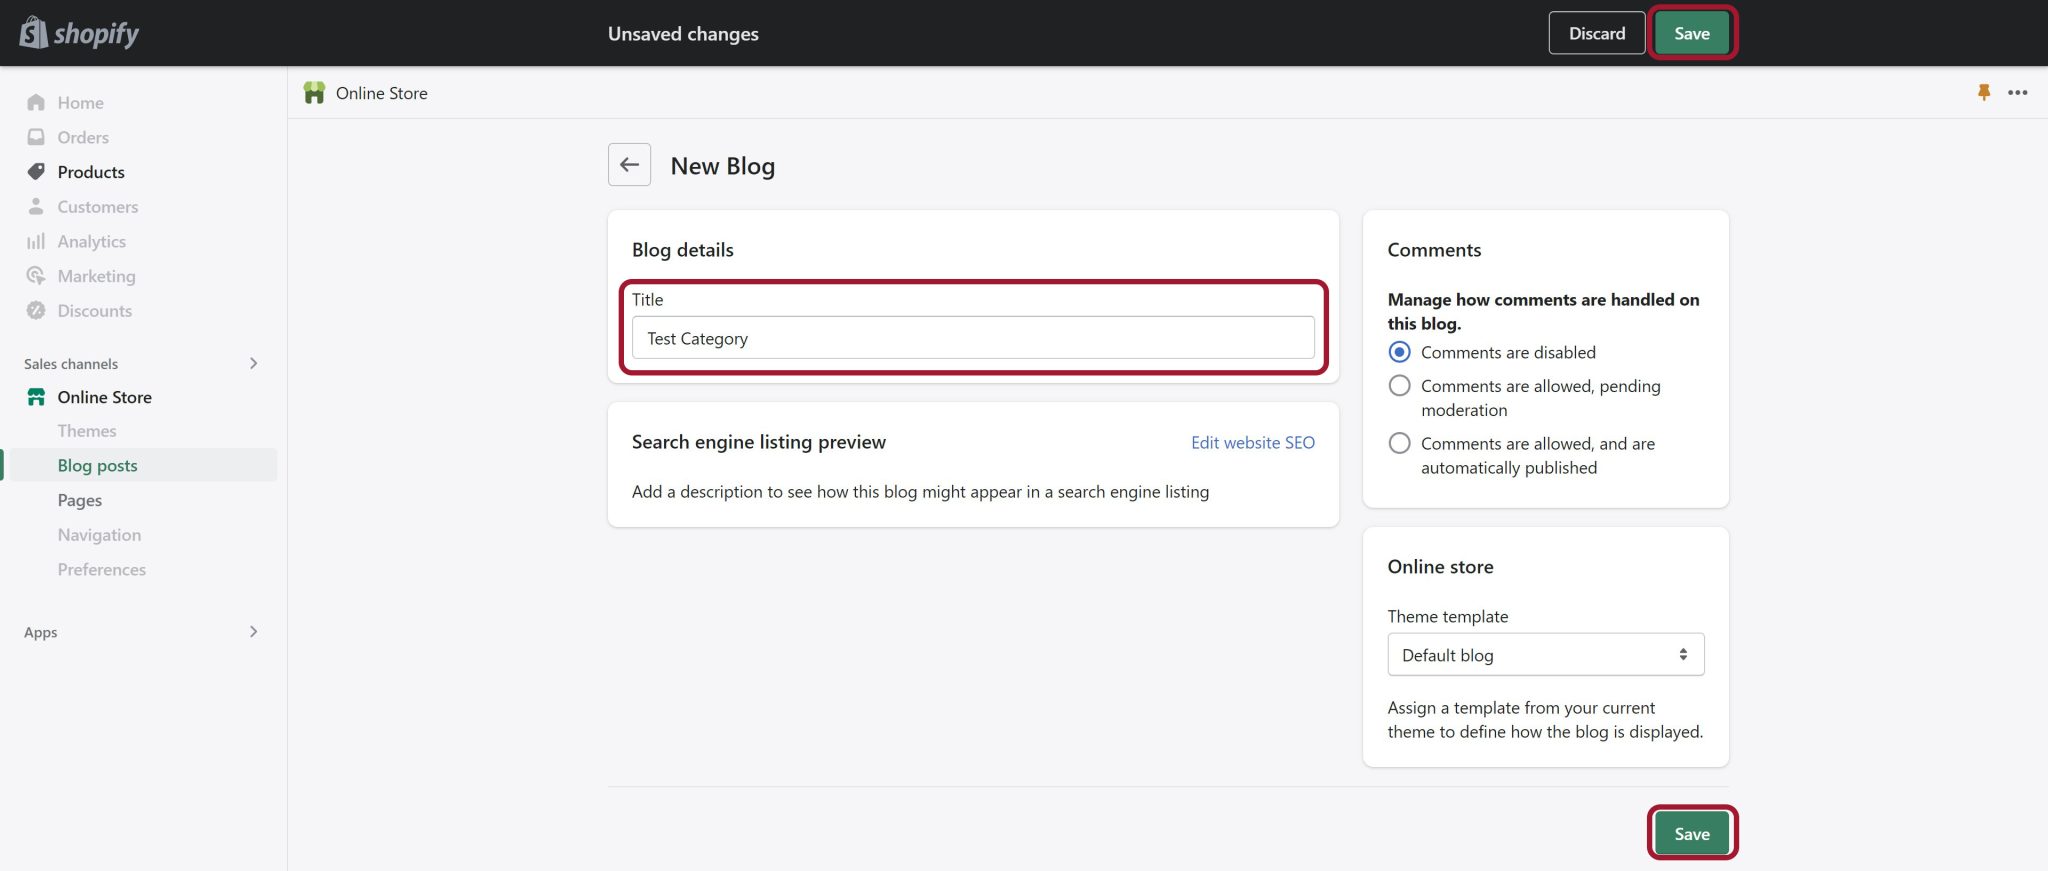Click the orange pin icon

pos(1984,92)
